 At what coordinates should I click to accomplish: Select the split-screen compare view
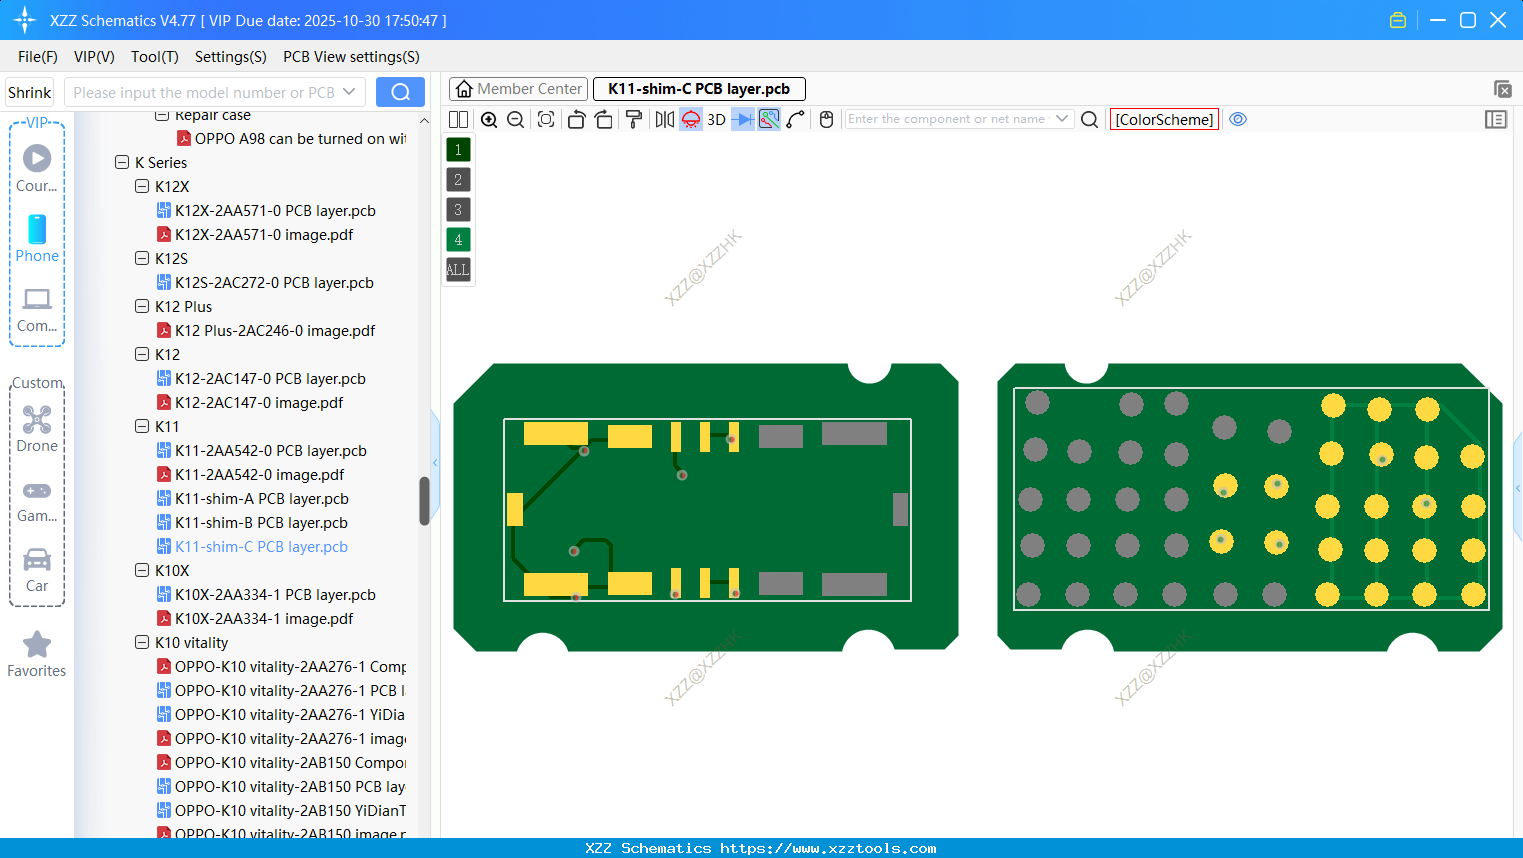click(457, 118)
